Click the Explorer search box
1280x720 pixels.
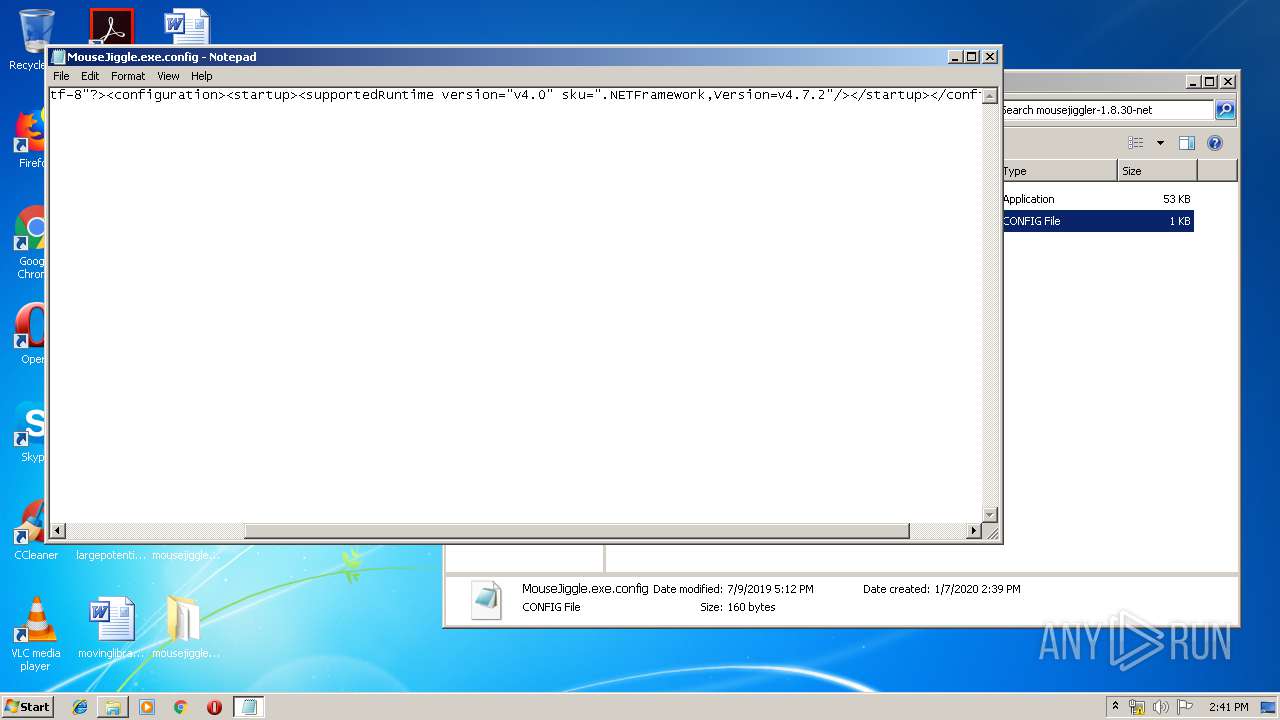[1107, 110]
